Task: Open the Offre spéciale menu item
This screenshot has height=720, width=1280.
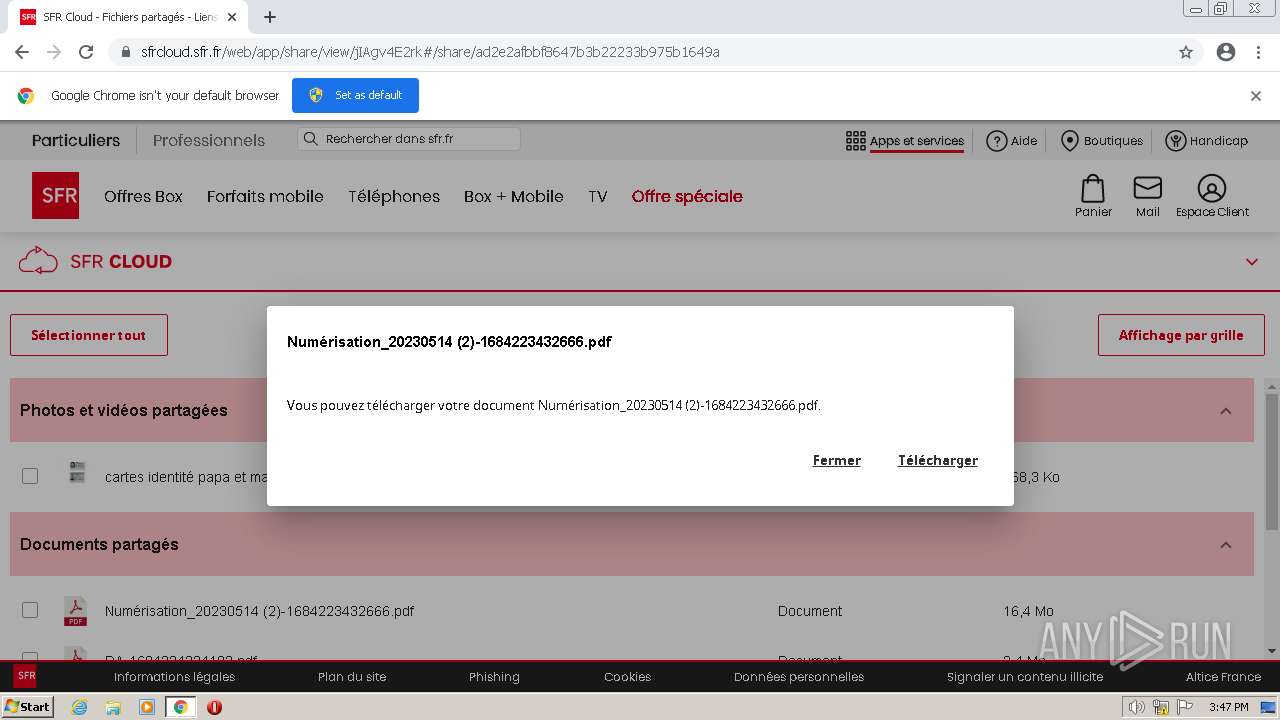Action: tap(687, 196)
